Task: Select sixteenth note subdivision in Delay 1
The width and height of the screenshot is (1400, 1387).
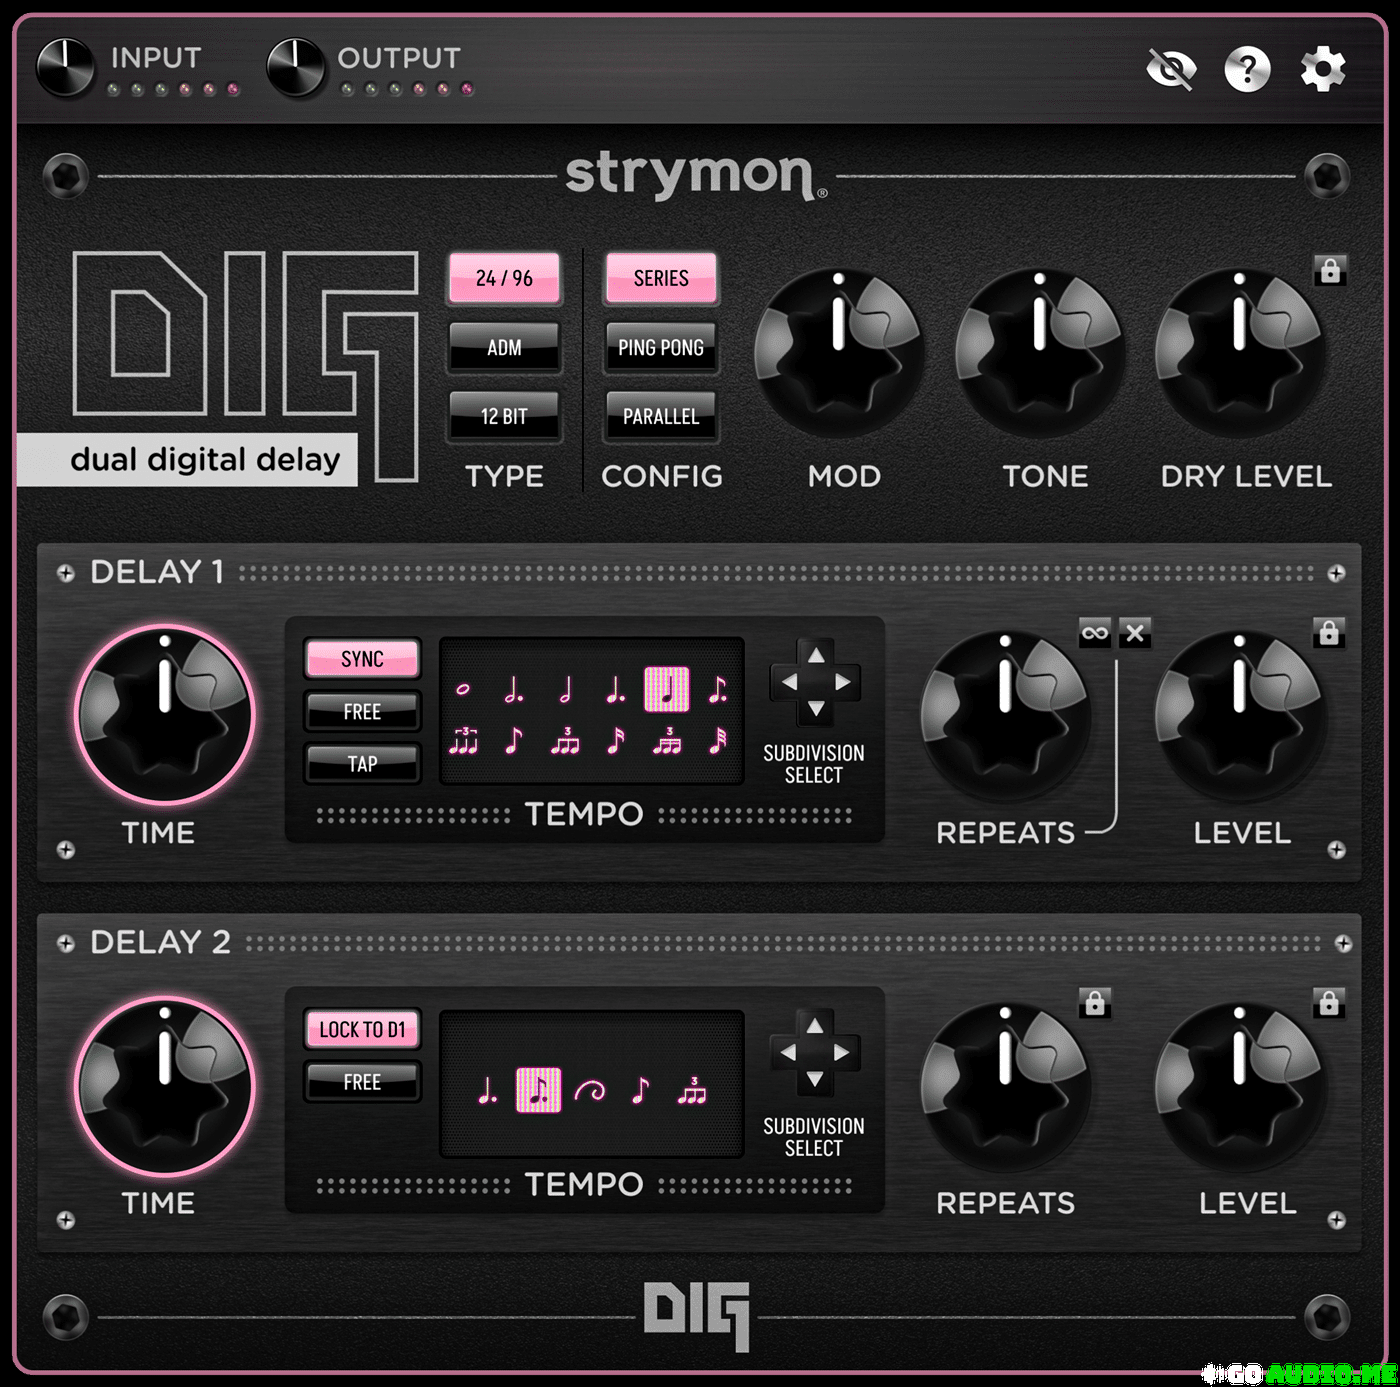Action: 616,741
